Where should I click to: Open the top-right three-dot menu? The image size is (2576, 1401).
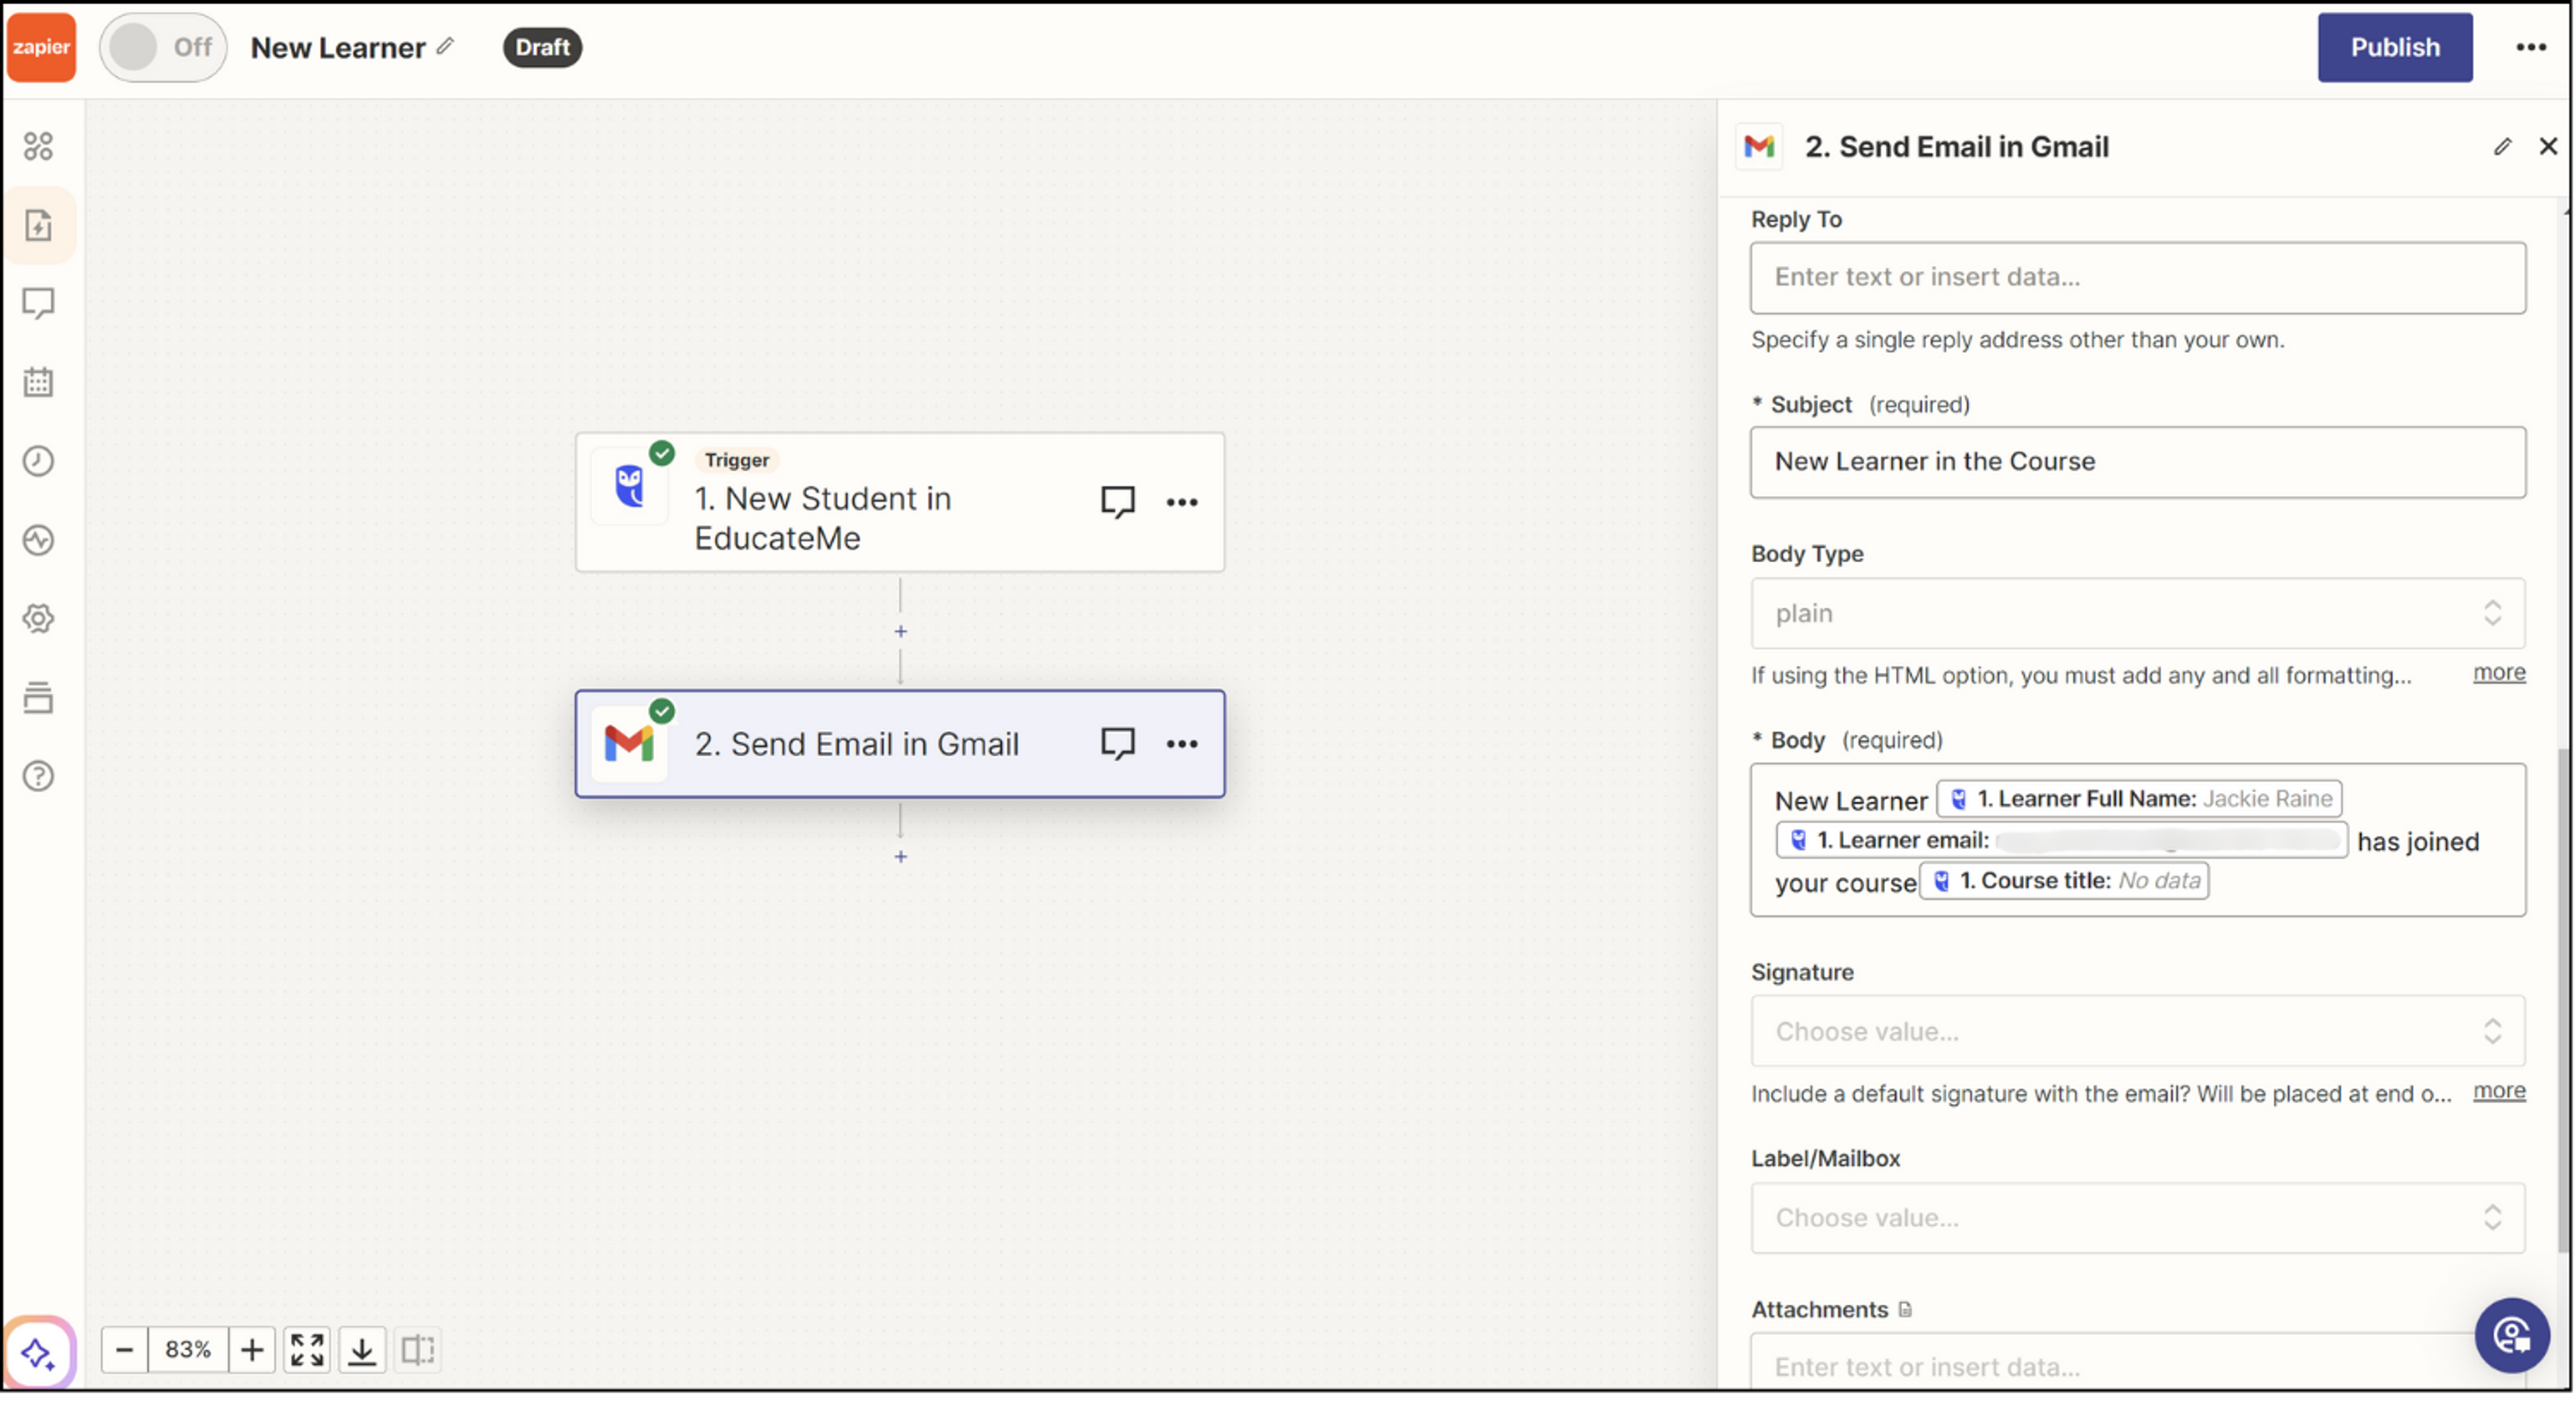pos(2530,47)
